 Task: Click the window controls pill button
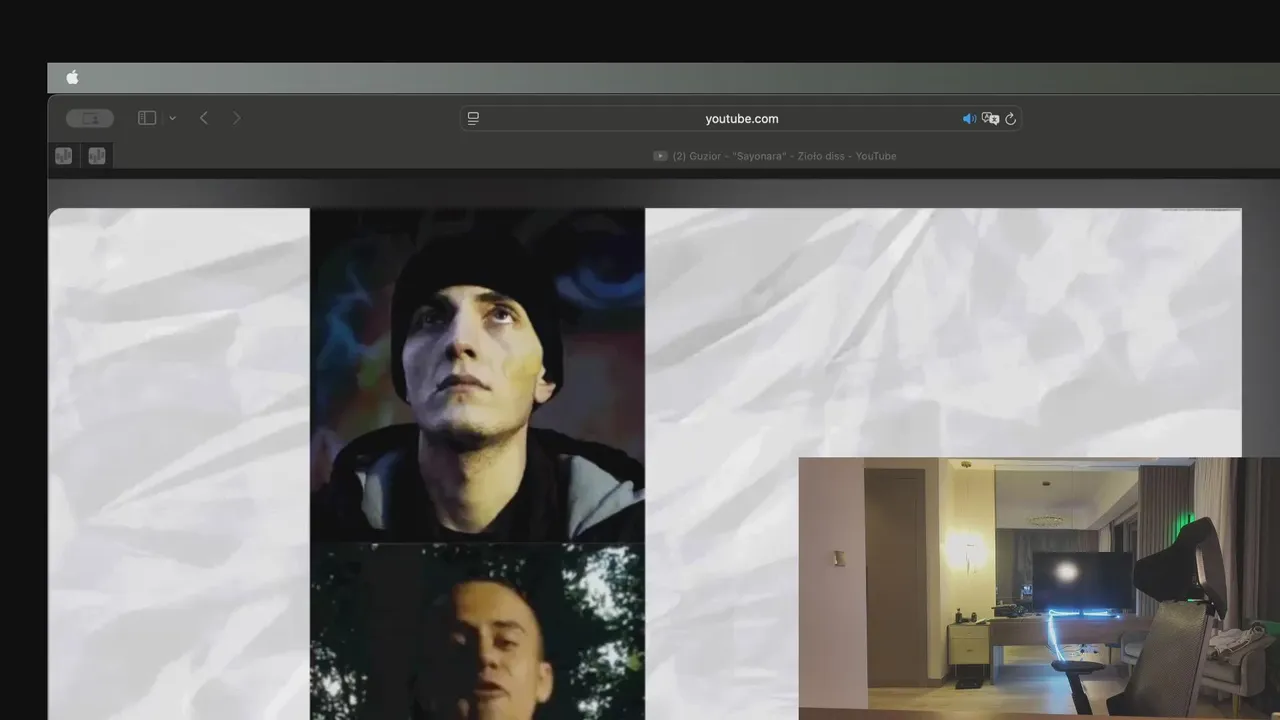[x=90, y=118]
